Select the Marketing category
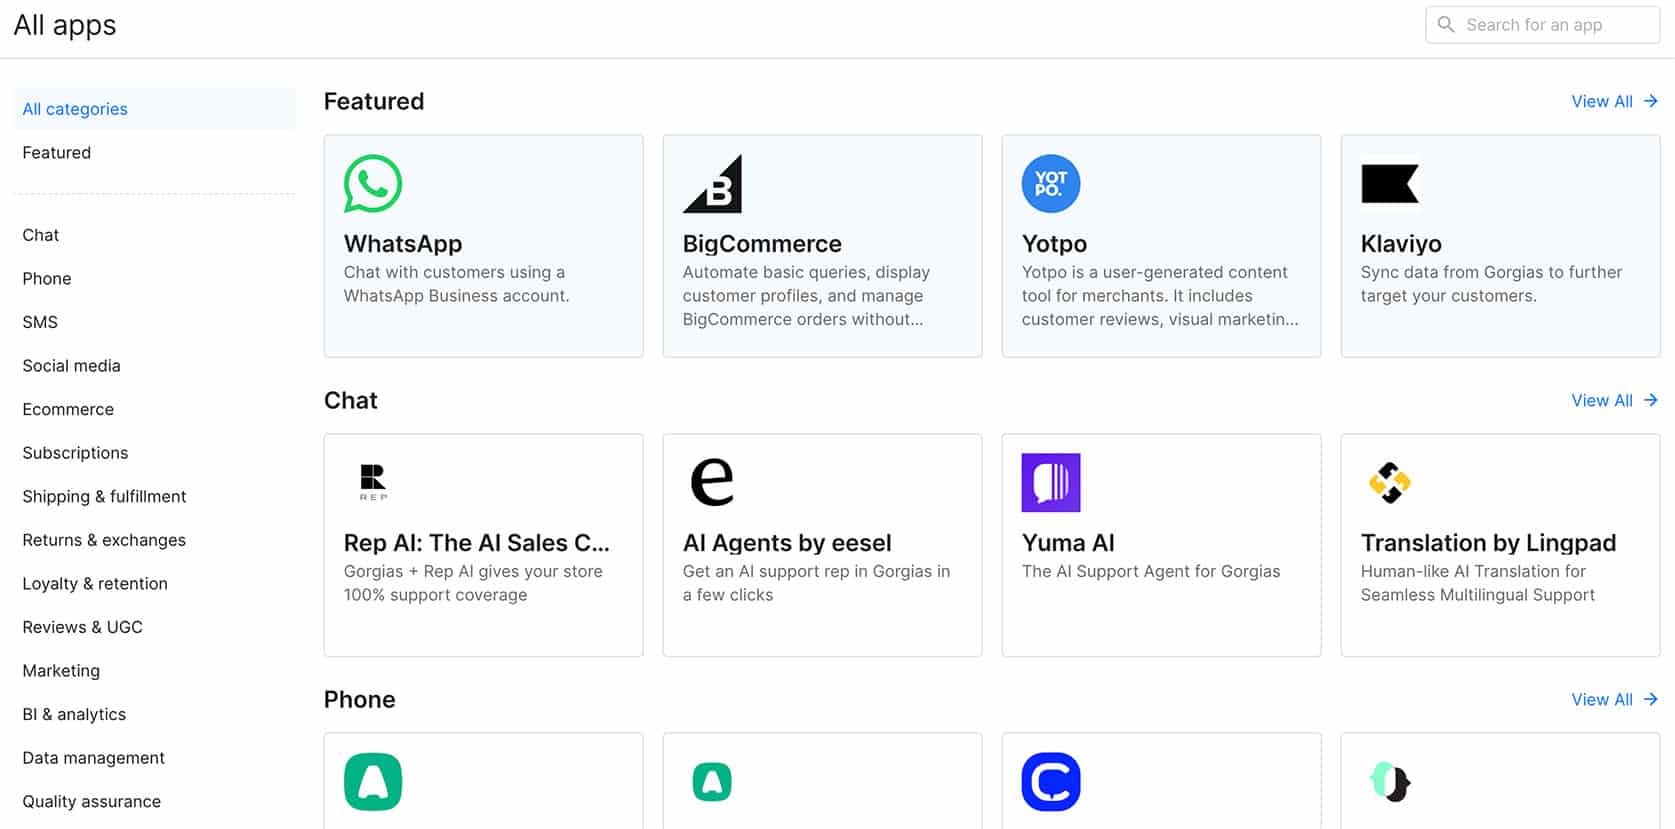The width and height of the screenshot is (1675, 829). (61, 671)
